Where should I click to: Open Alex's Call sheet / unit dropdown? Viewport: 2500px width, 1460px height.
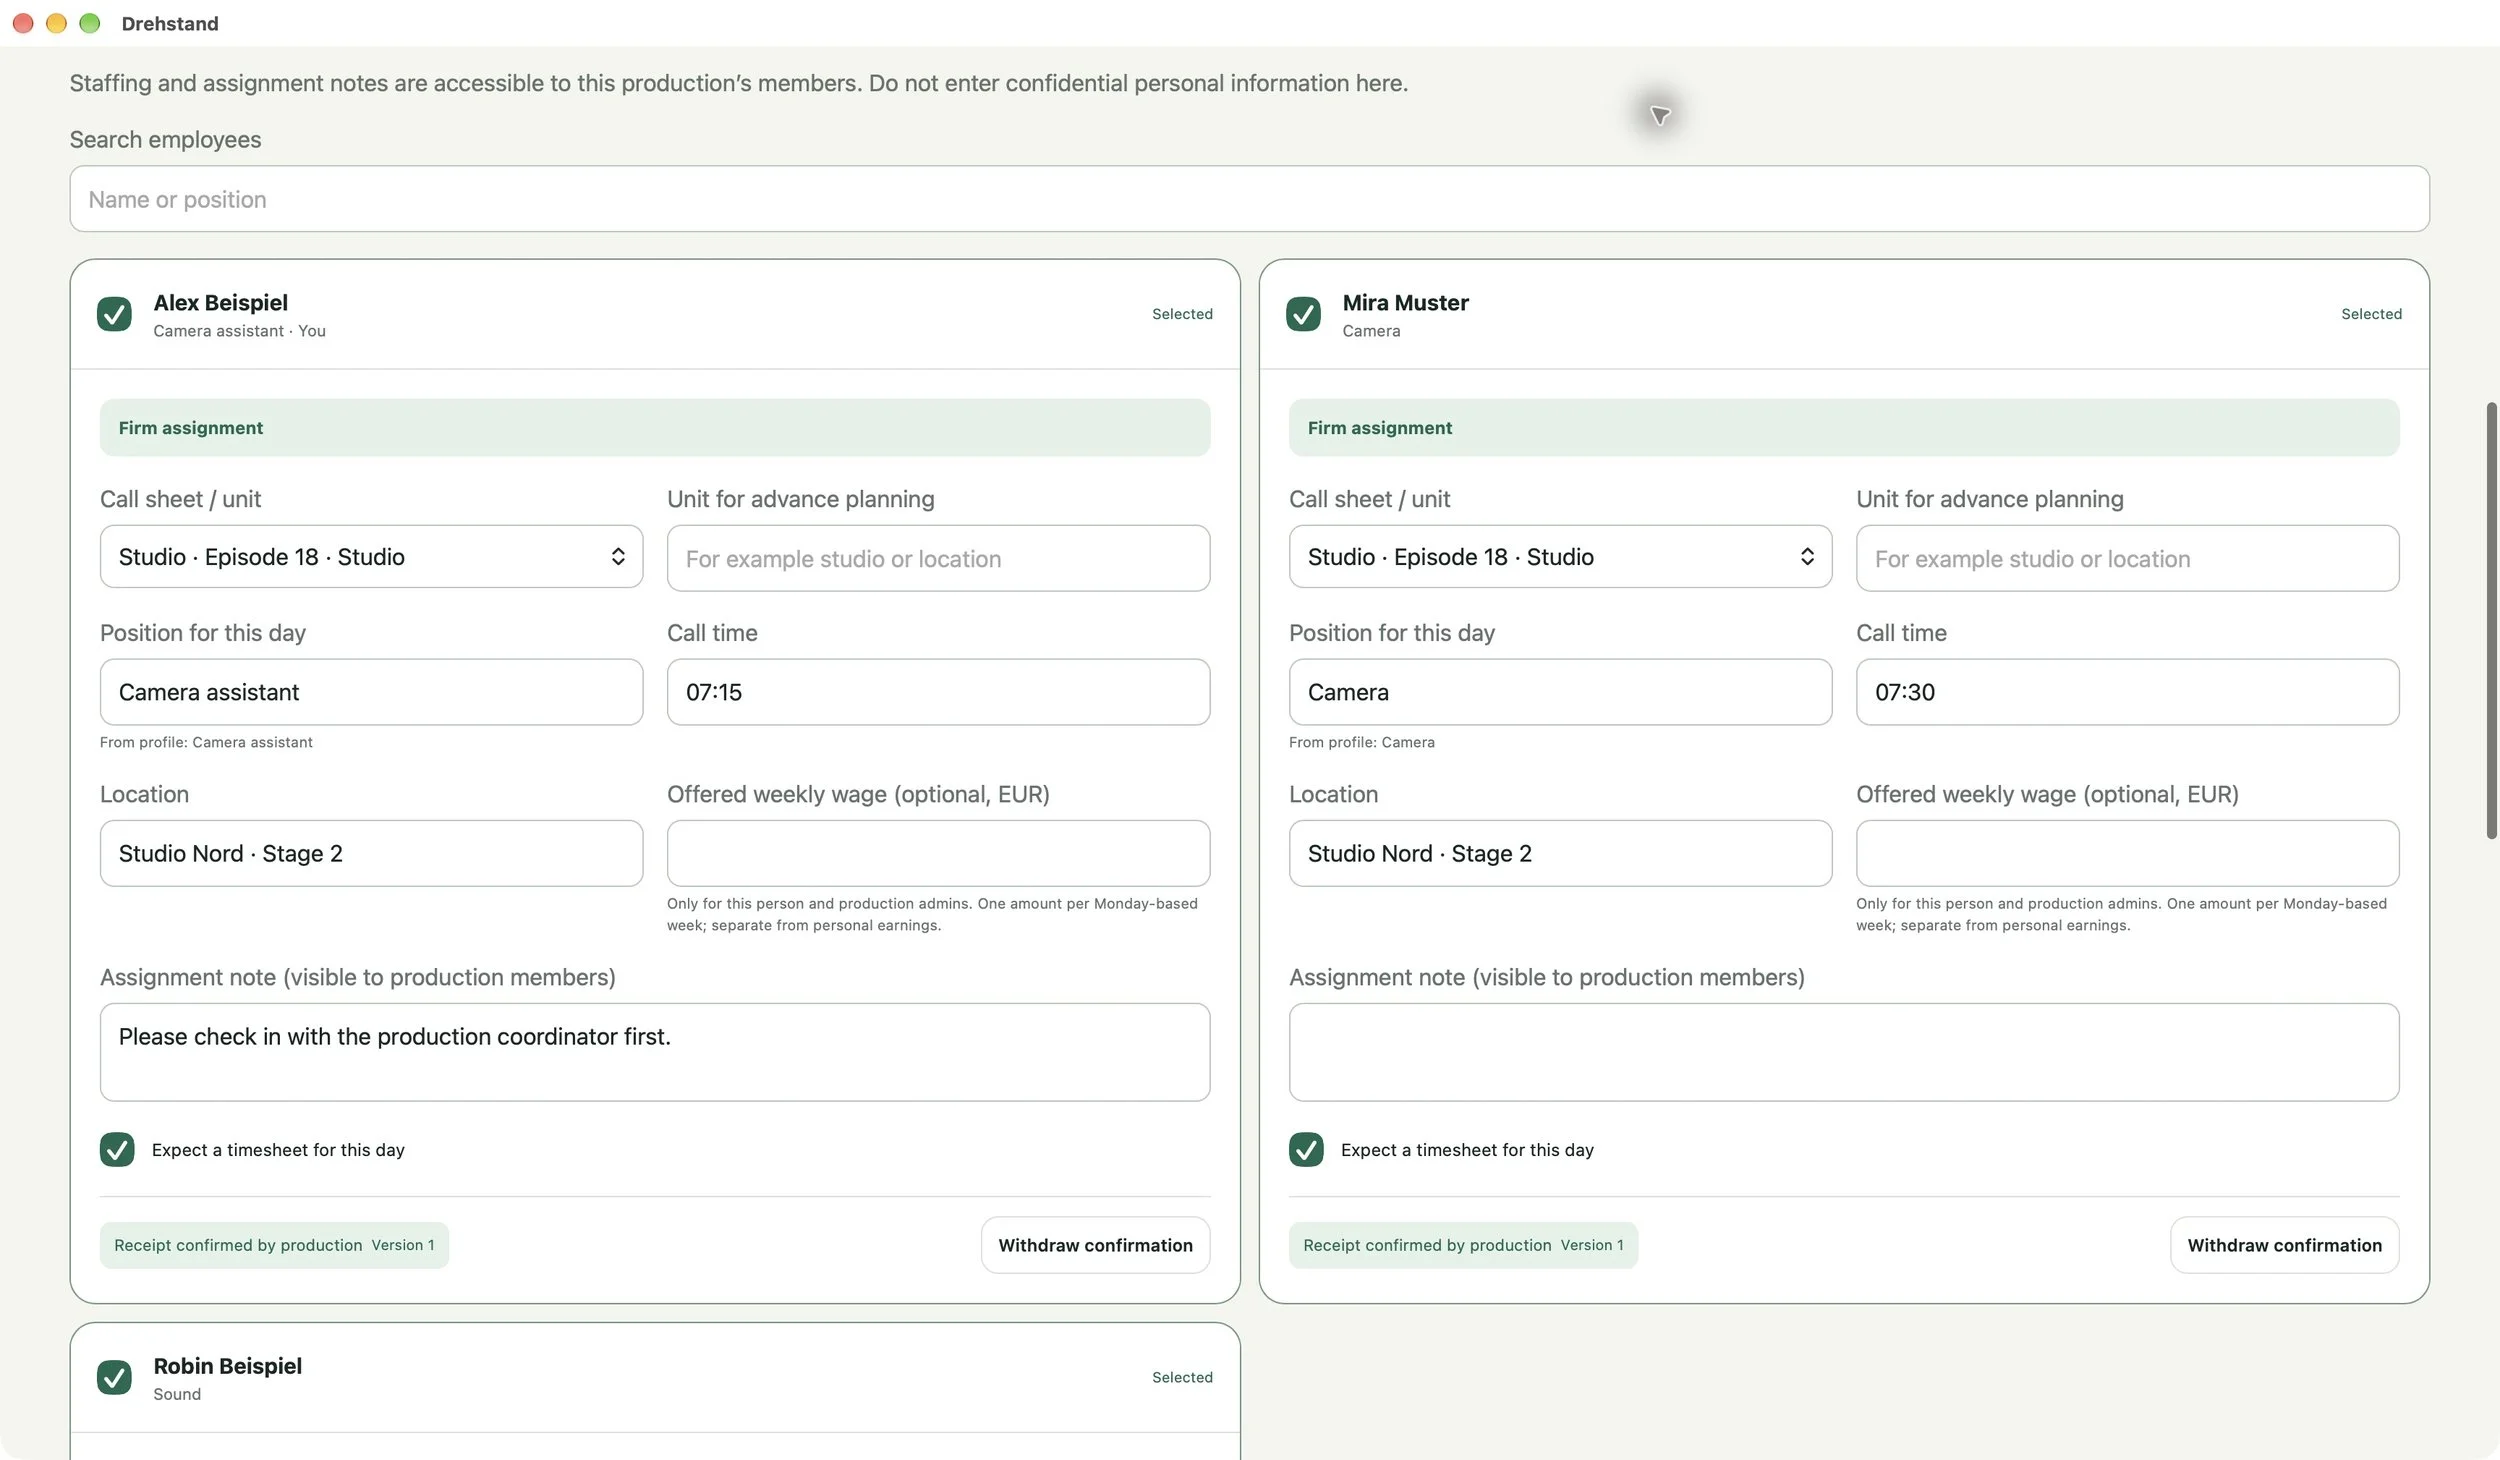point(371,557)
